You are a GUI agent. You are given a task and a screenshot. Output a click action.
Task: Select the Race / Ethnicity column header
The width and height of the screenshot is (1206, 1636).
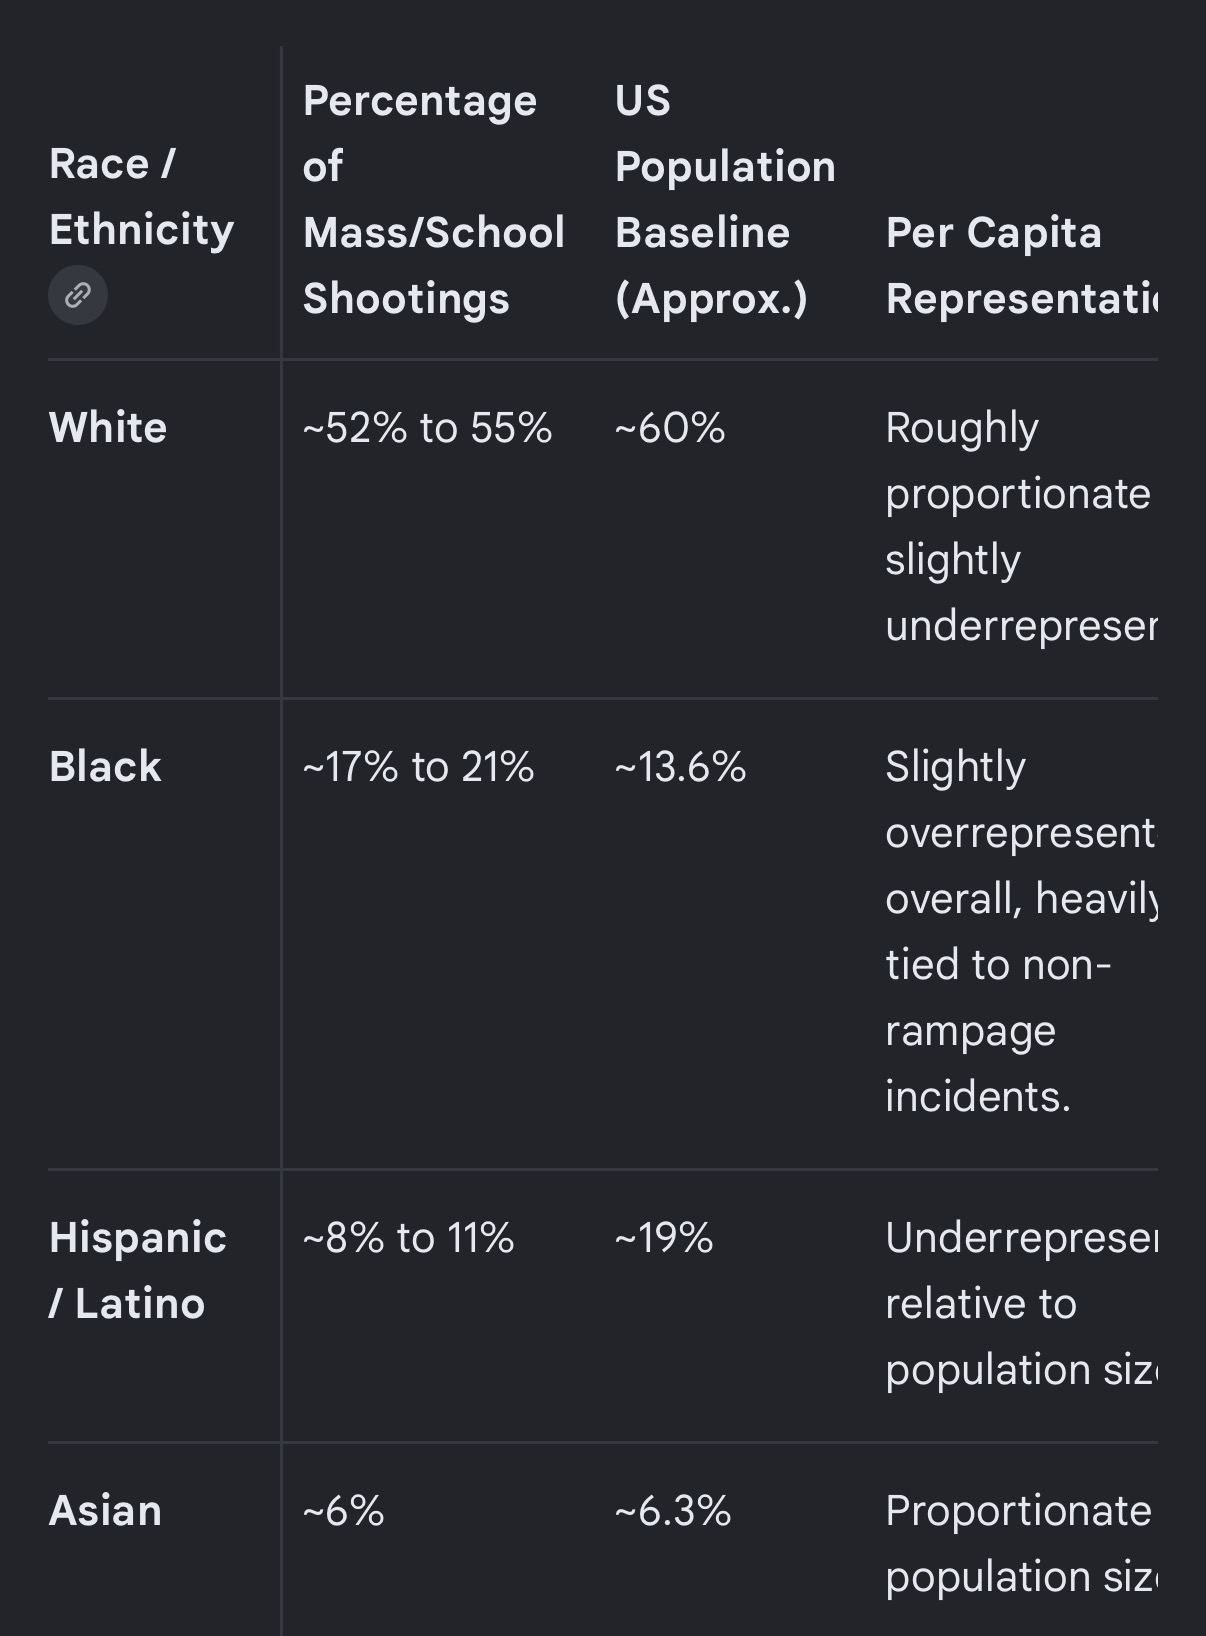pyautogui.click(x=141, y=197)
